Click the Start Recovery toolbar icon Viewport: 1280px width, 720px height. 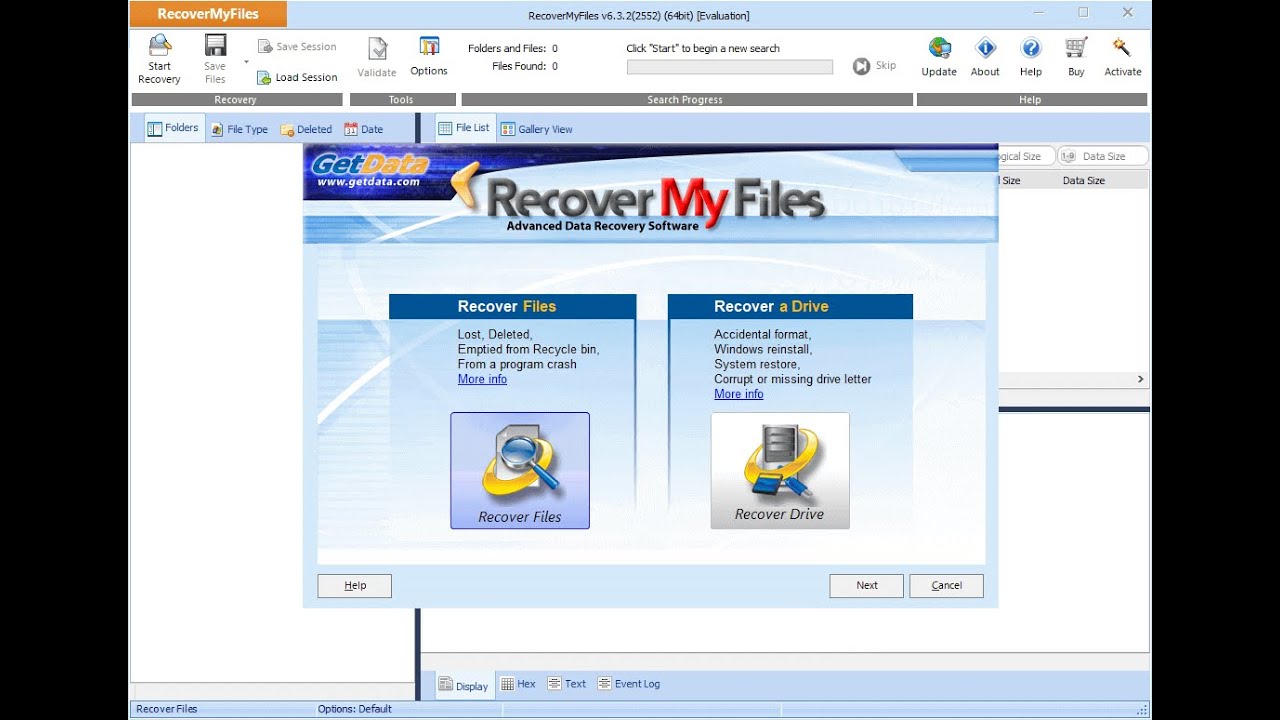(160, 60)
